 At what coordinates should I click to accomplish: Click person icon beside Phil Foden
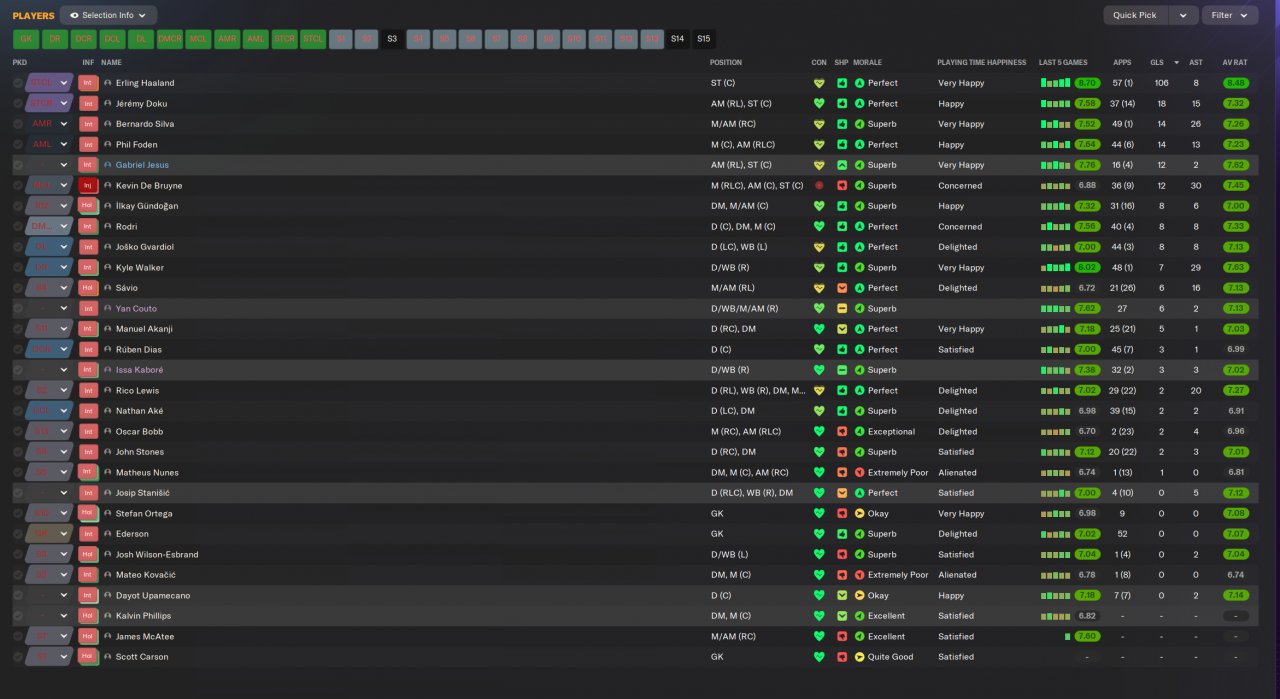(x=108, y=144)
